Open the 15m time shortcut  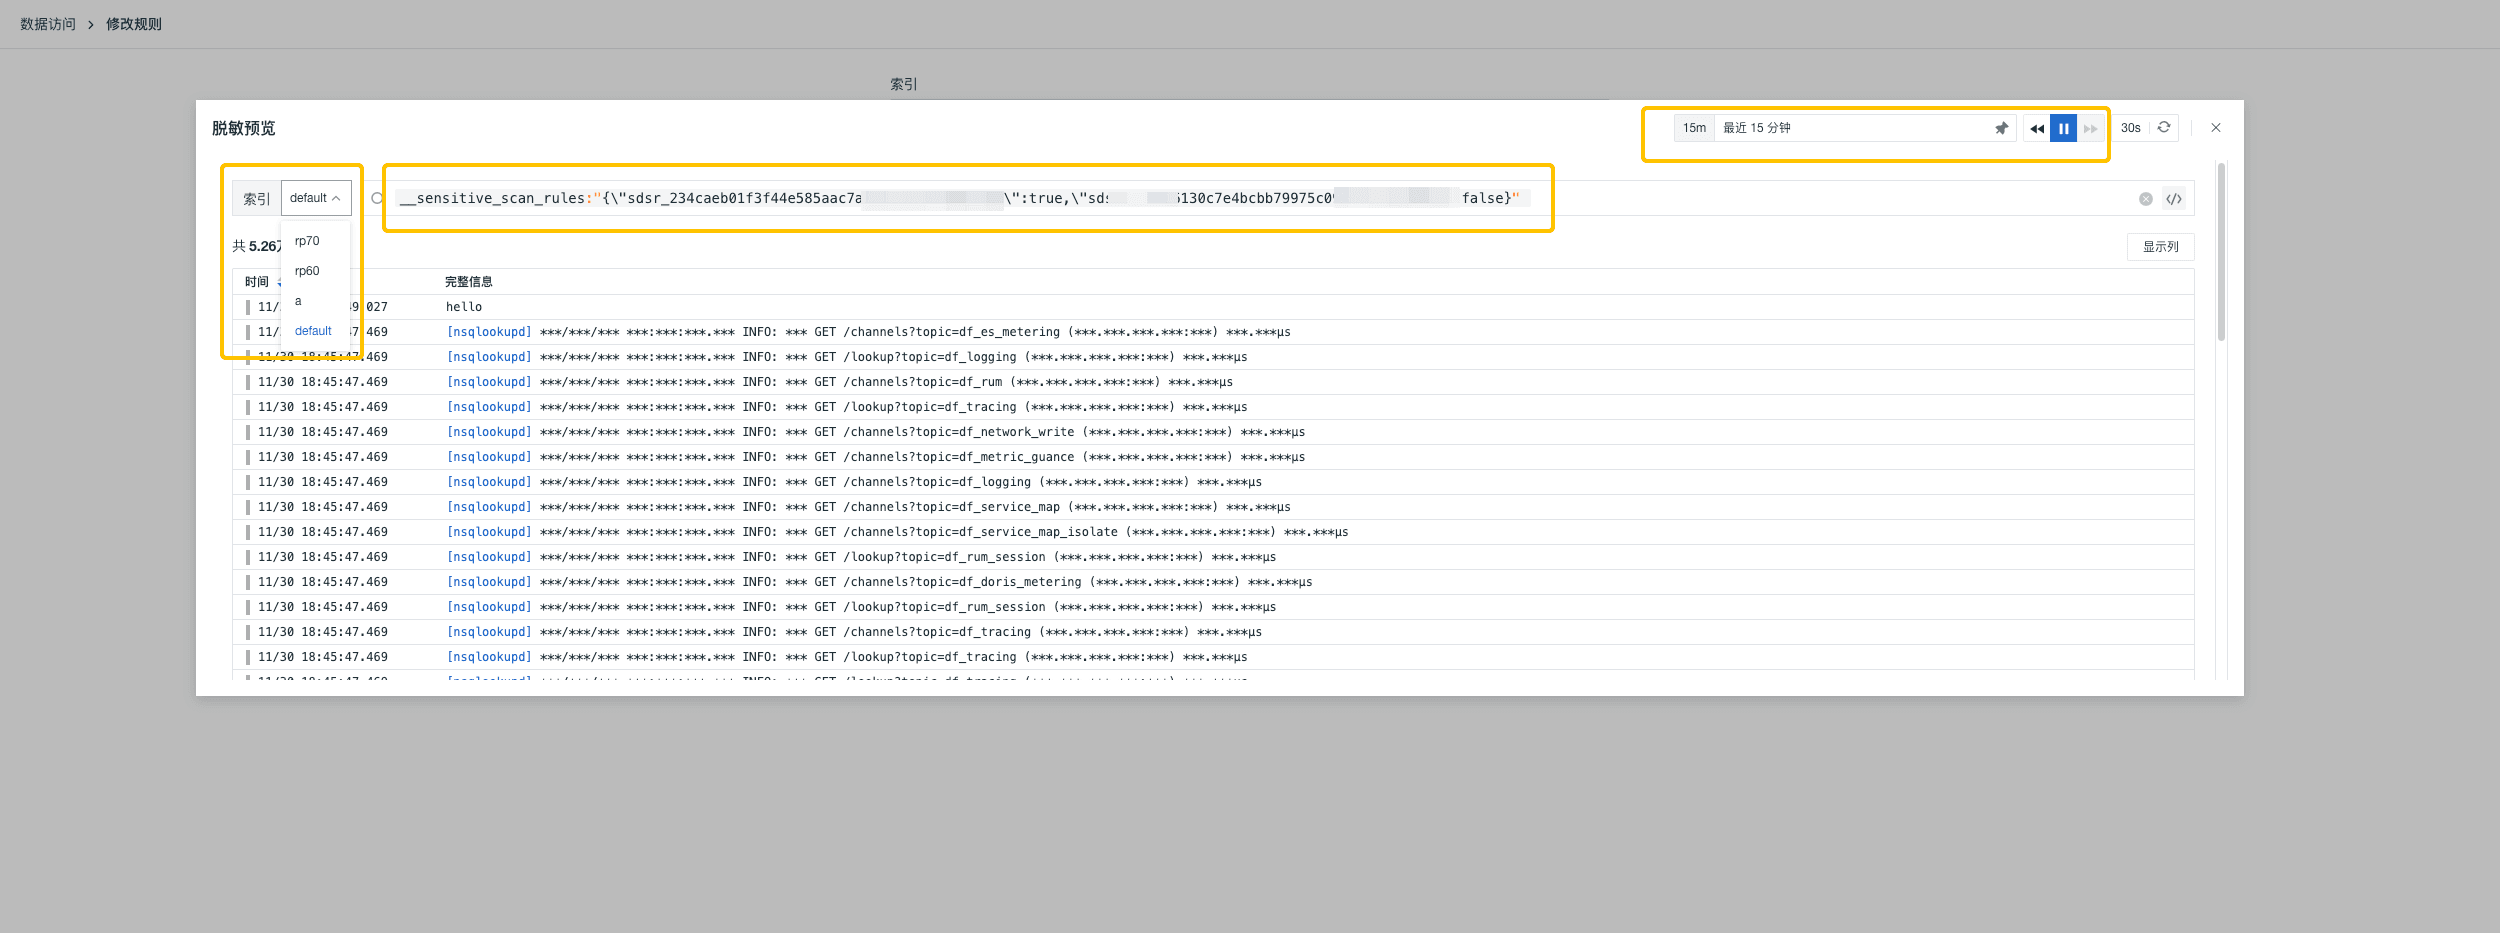point(1694,128)
